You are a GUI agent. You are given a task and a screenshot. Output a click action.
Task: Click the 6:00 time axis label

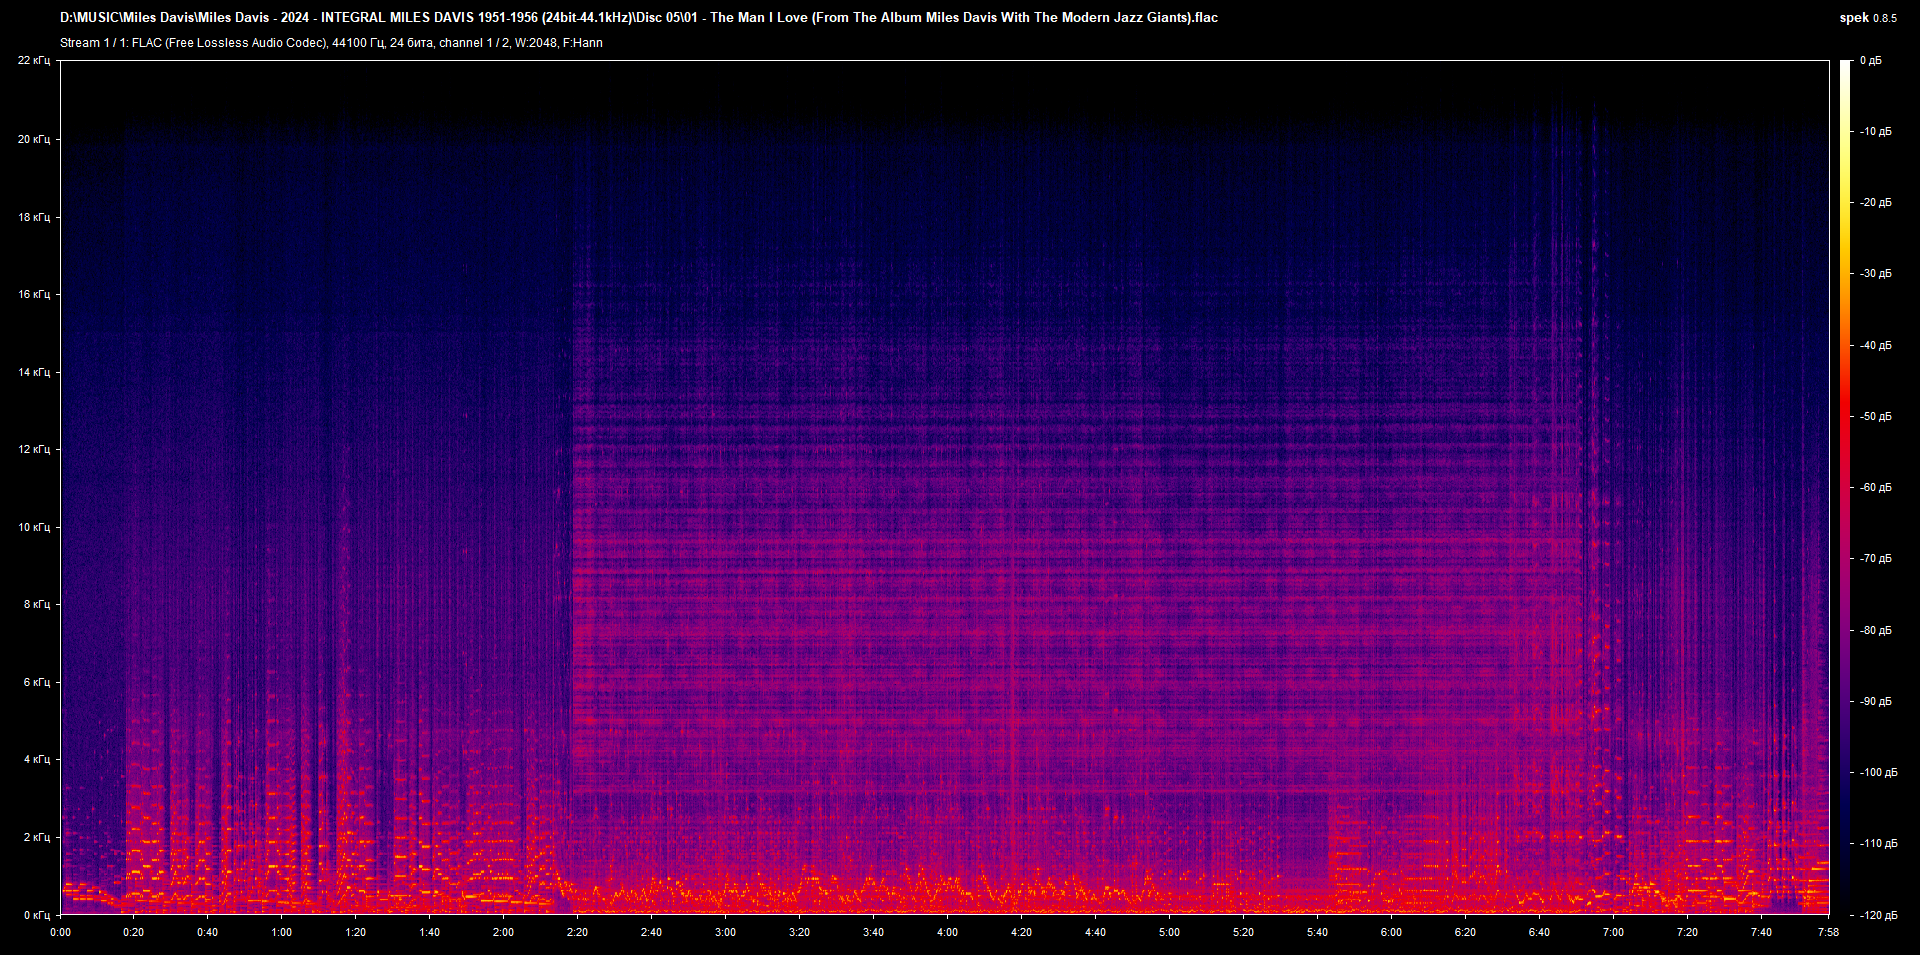click(x=1392, y=932)
